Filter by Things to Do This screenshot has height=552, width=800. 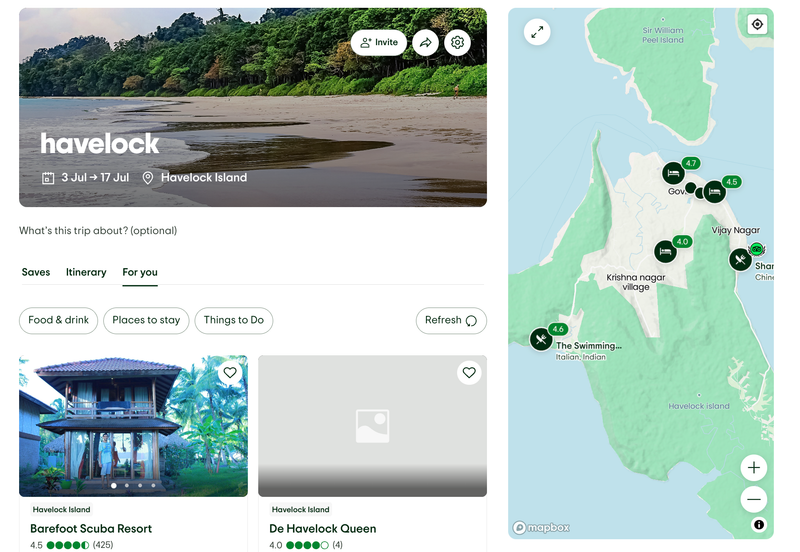pyautogui.click(x=234, y=320)
